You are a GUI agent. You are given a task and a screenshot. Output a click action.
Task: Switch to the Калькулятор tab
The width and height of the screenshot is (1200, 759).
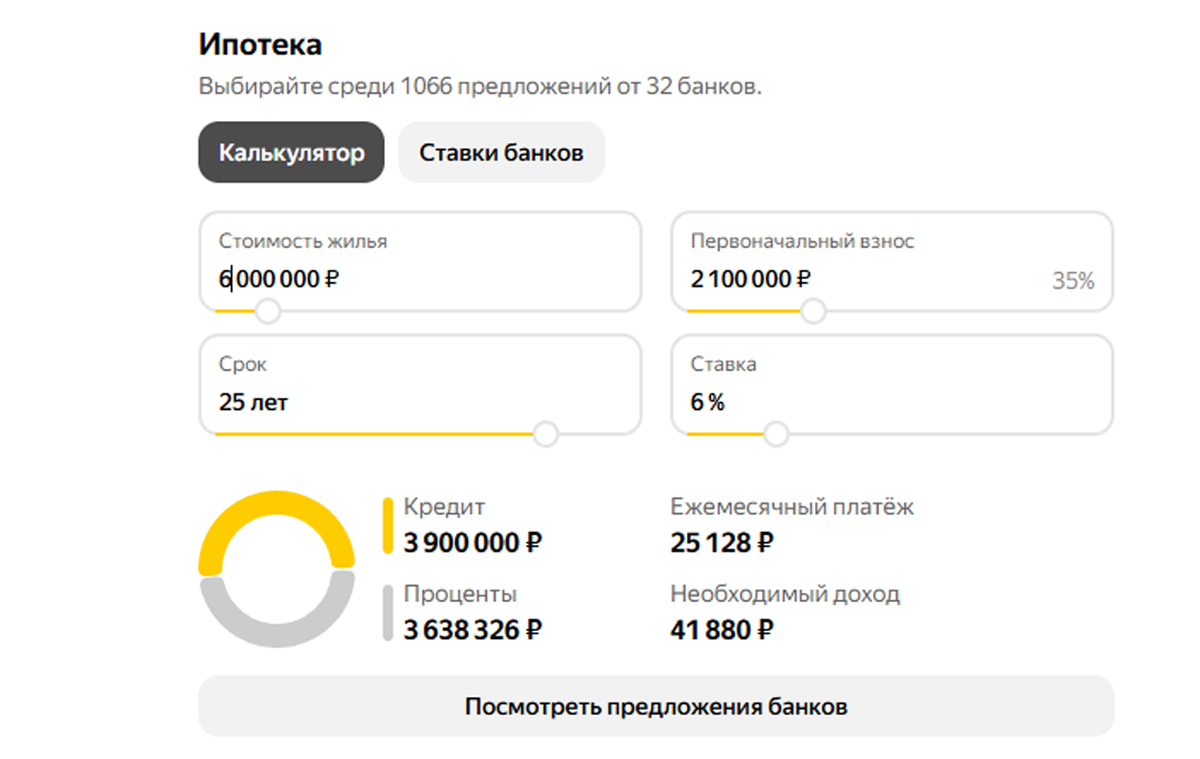tap(291, 153)
